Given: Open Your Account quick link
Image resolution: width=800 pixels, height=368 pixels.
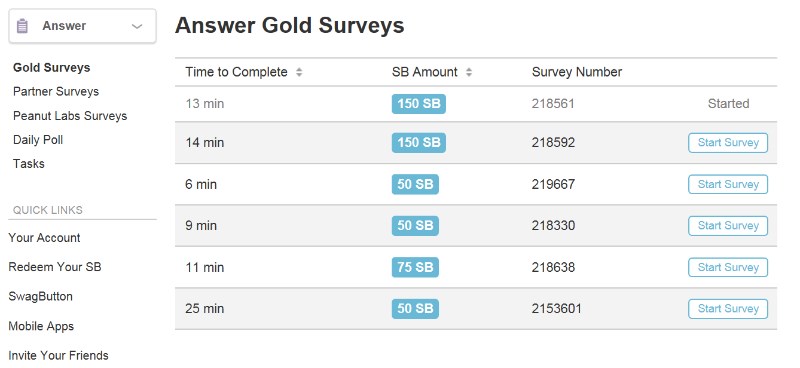Looking at the screenshot, I should tap(44, 238).
